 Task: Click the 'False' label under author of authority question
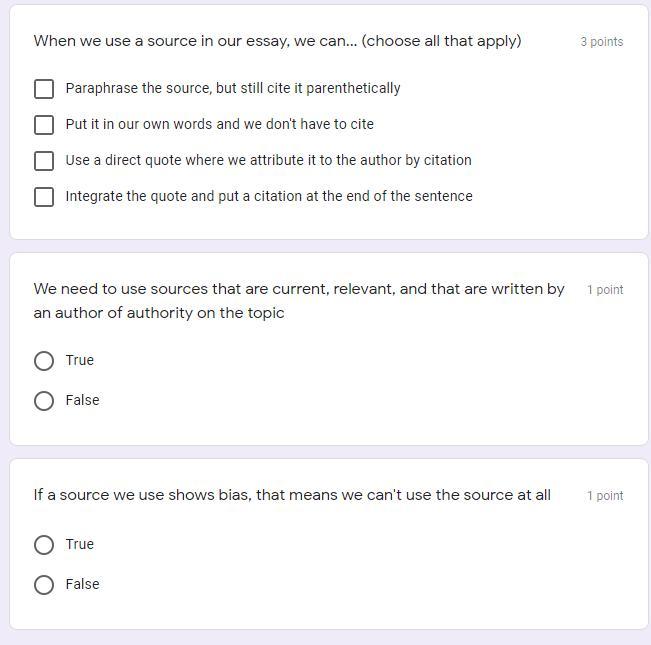82,400
